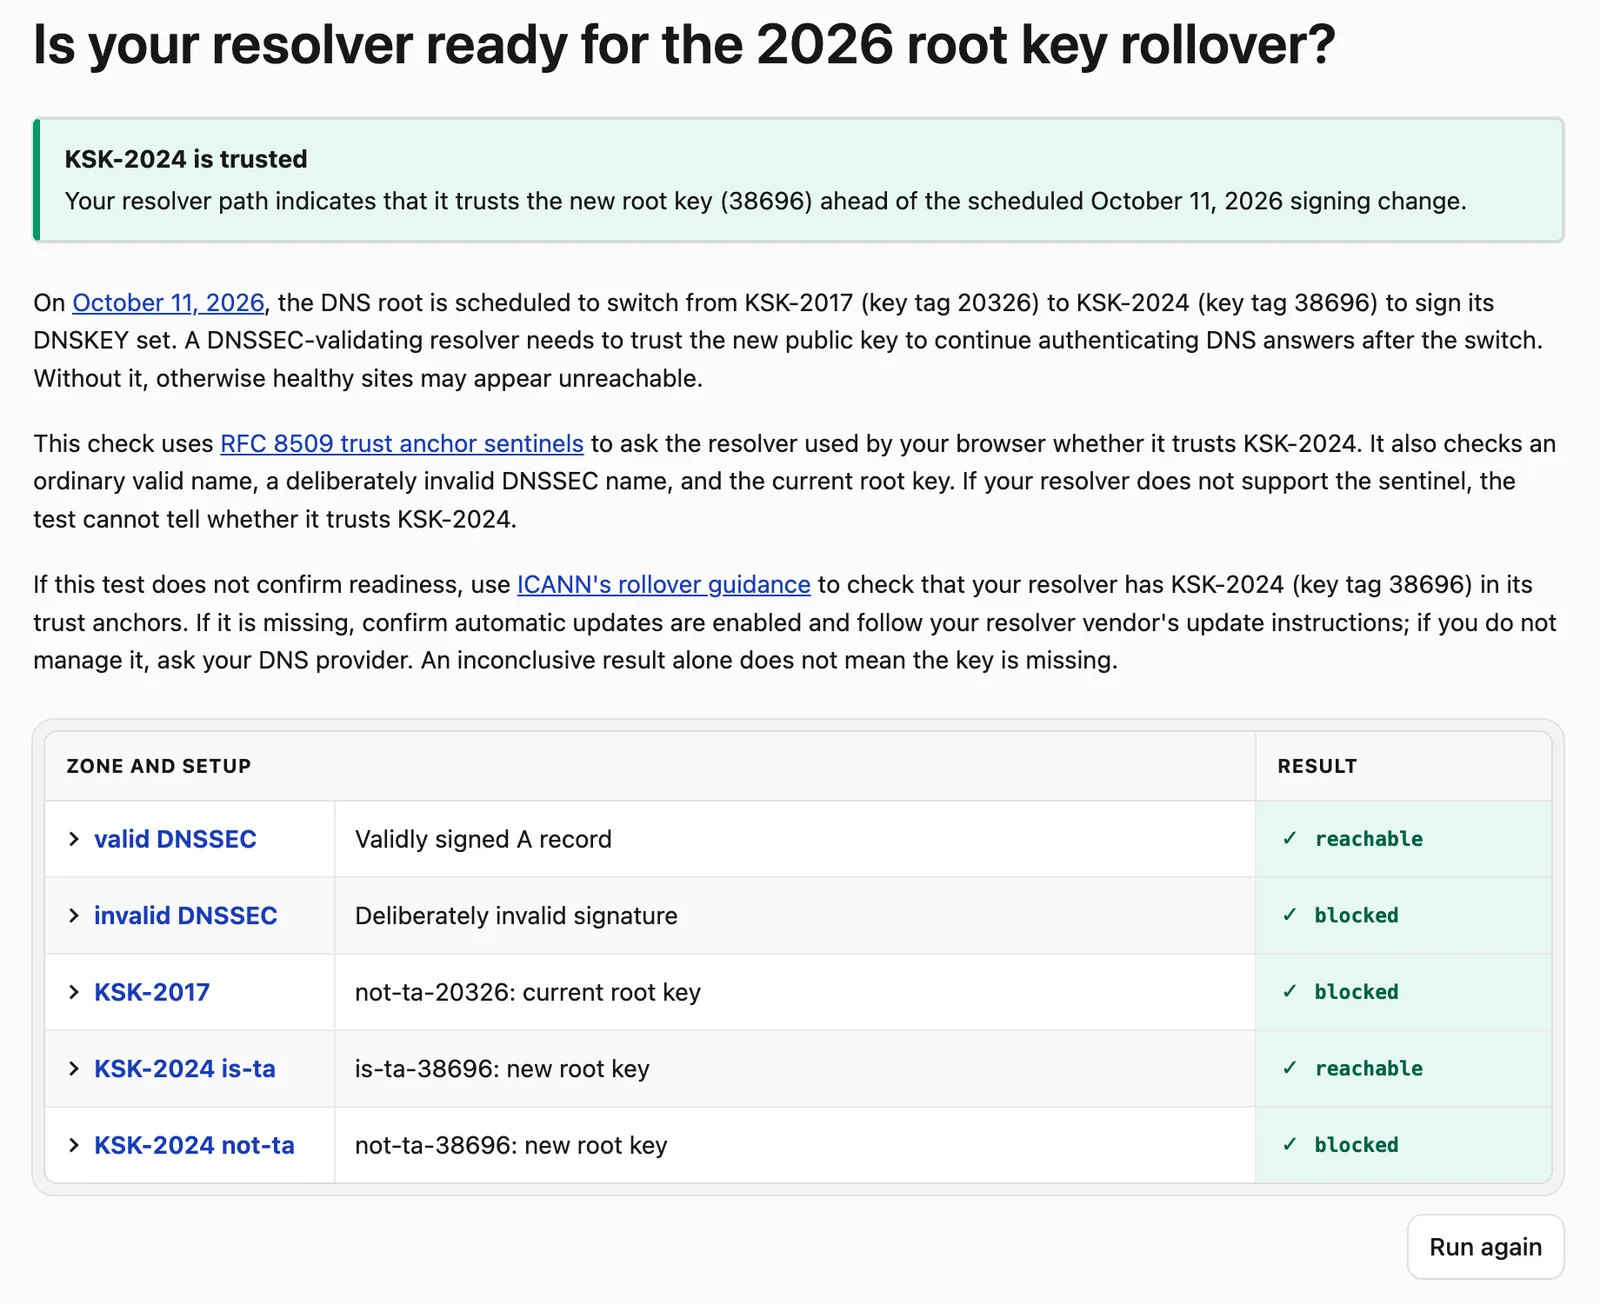Click the checkmark in KSK-2024 is-ta result

pyautogui.click(x=1290, y=1068)
